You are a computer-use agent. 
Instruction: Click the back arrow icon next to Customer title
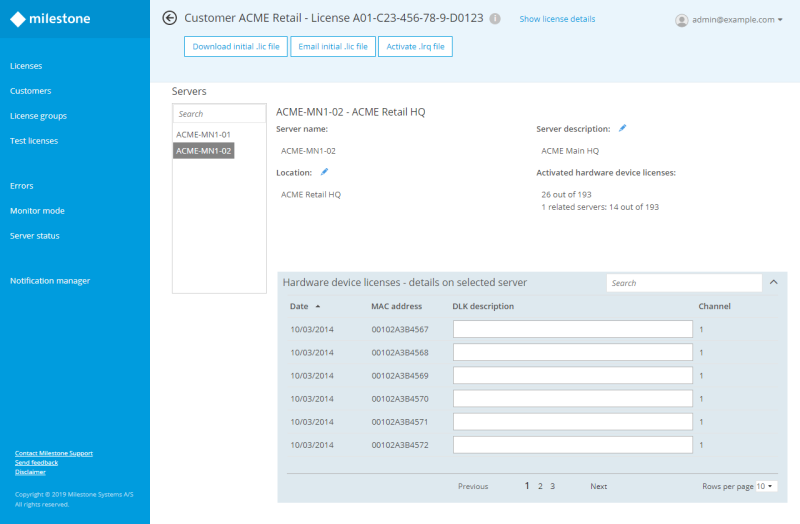pos(169,18)
